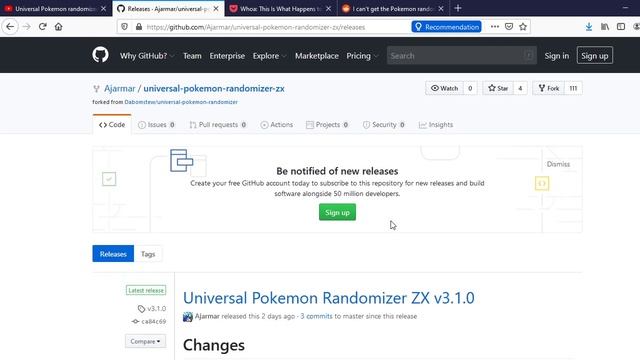Focus the GitHub search field
Screen dimensions: 640x360
pos(461,56)
